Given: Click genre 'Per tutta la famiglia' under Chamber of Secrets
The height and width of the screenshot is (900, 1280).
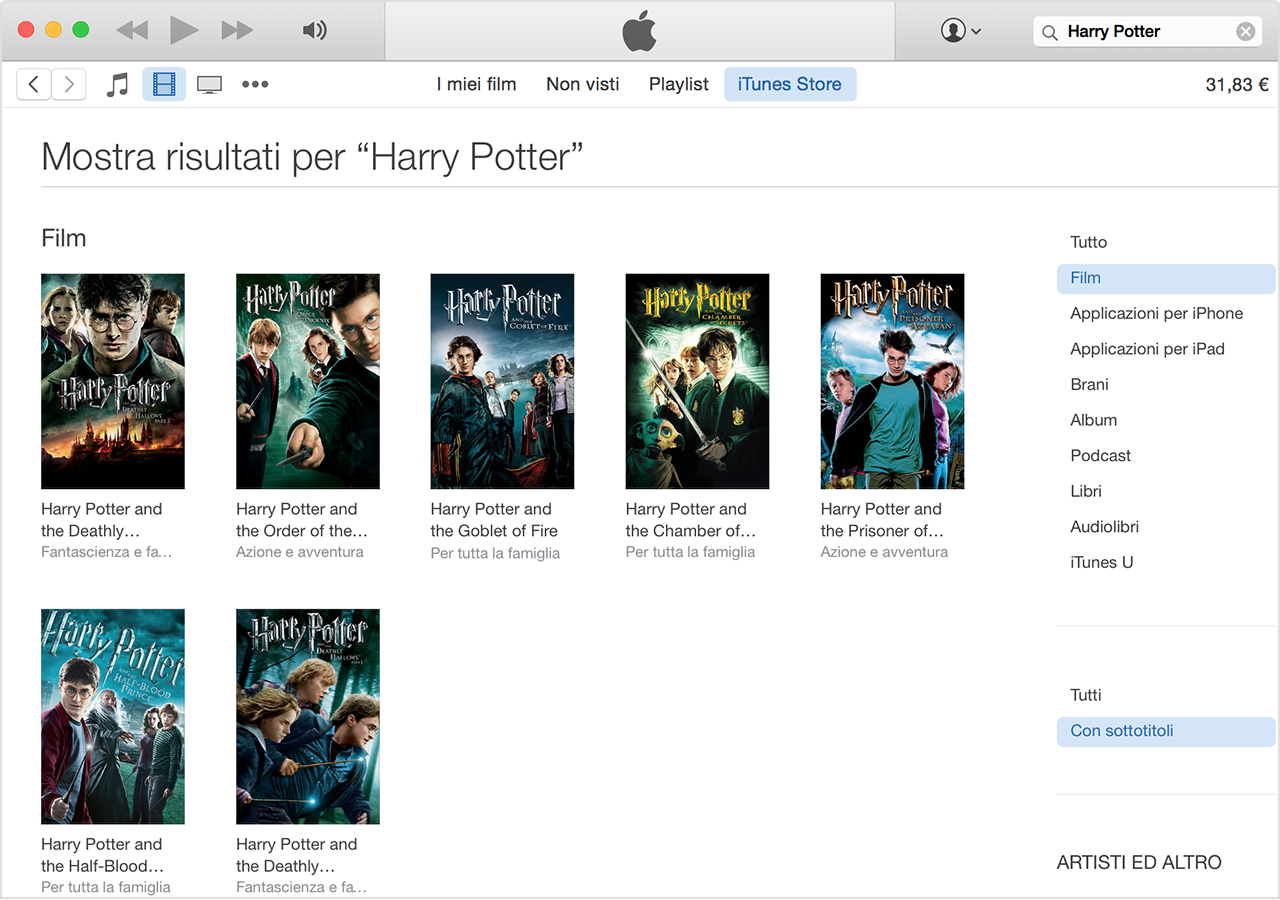Looking at the screenshot, I should [x=690, y=552].
